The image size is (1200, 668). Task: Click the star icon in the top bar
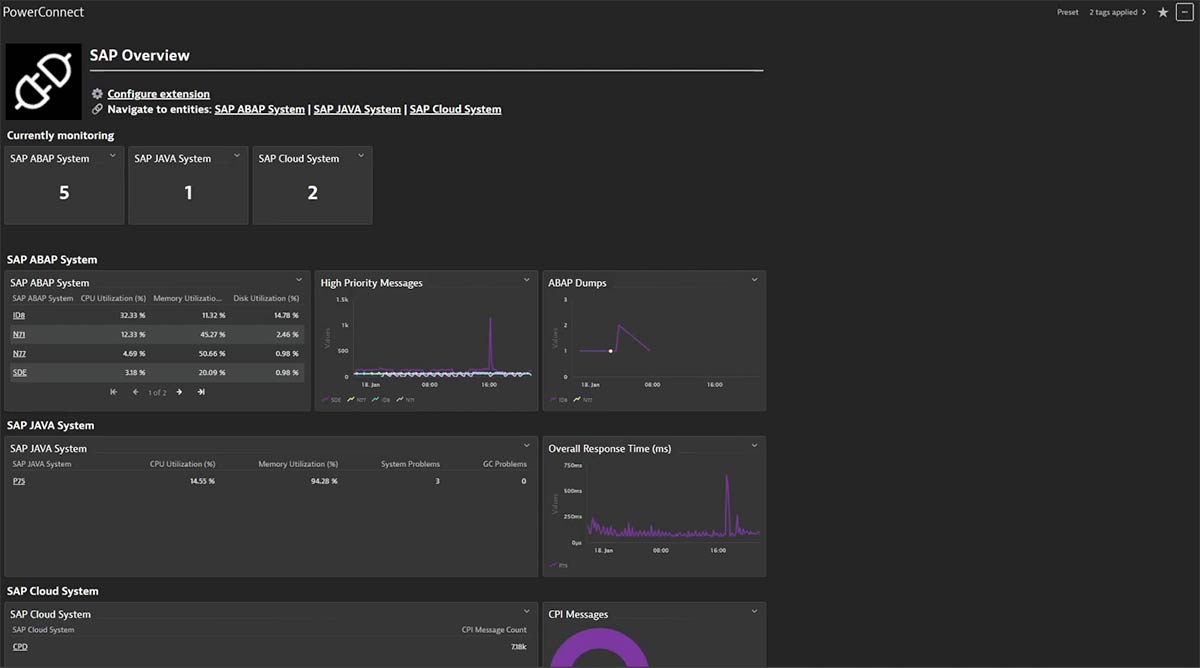point(1162,12)
